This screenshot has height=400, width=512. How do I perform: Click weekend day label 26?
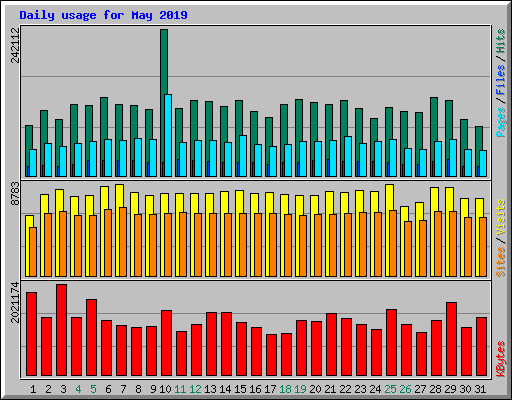(x=405, y=389)
